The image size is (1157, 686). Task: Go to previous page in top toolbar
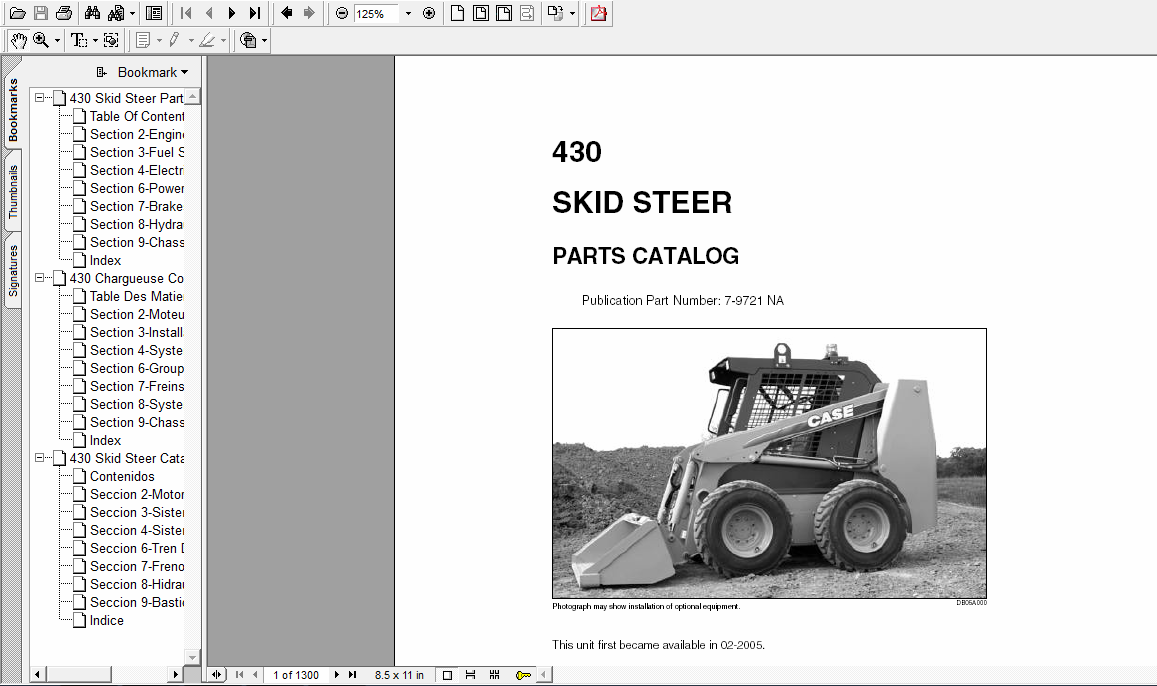point(209,13)
